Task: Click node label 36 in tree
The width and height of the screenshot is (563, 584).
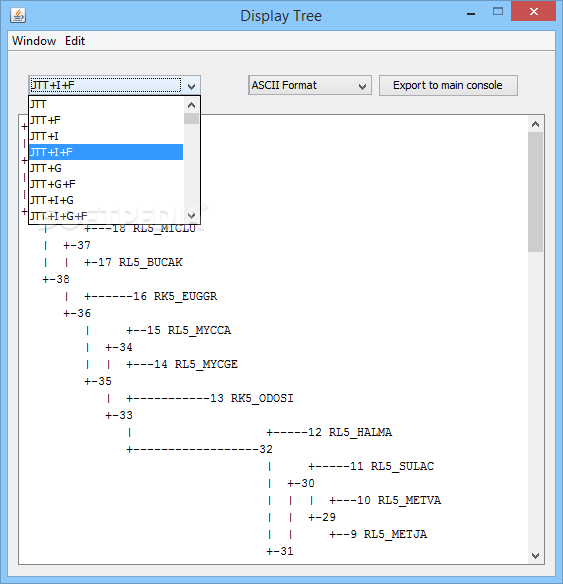Action: 84,313
